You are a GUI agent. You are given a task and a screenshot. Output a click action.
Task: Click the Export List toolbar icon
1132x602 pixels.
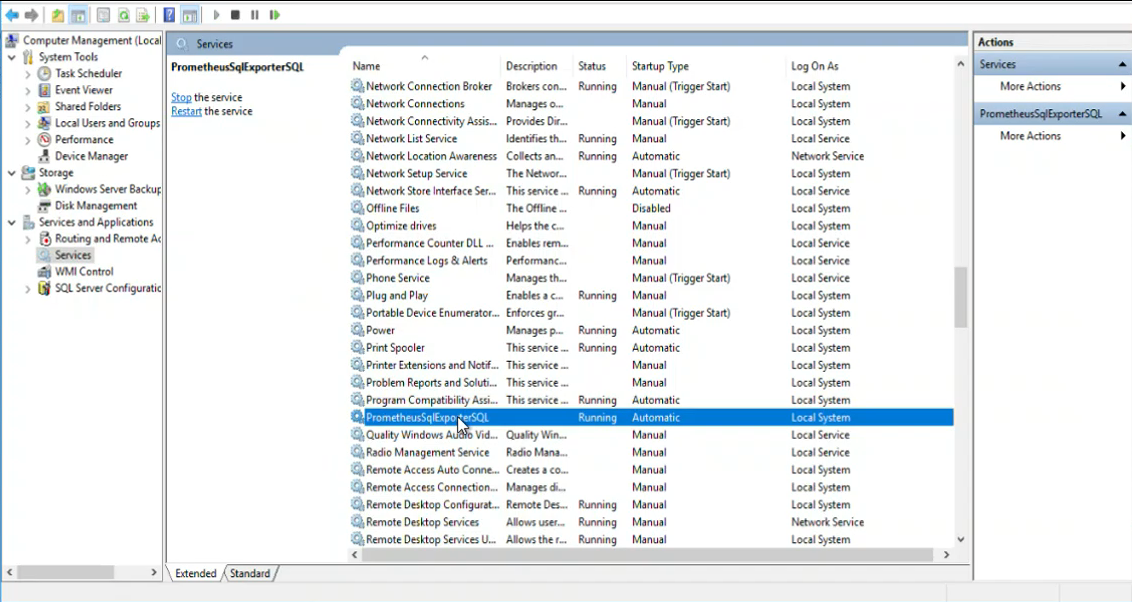(x=143, y=14)
